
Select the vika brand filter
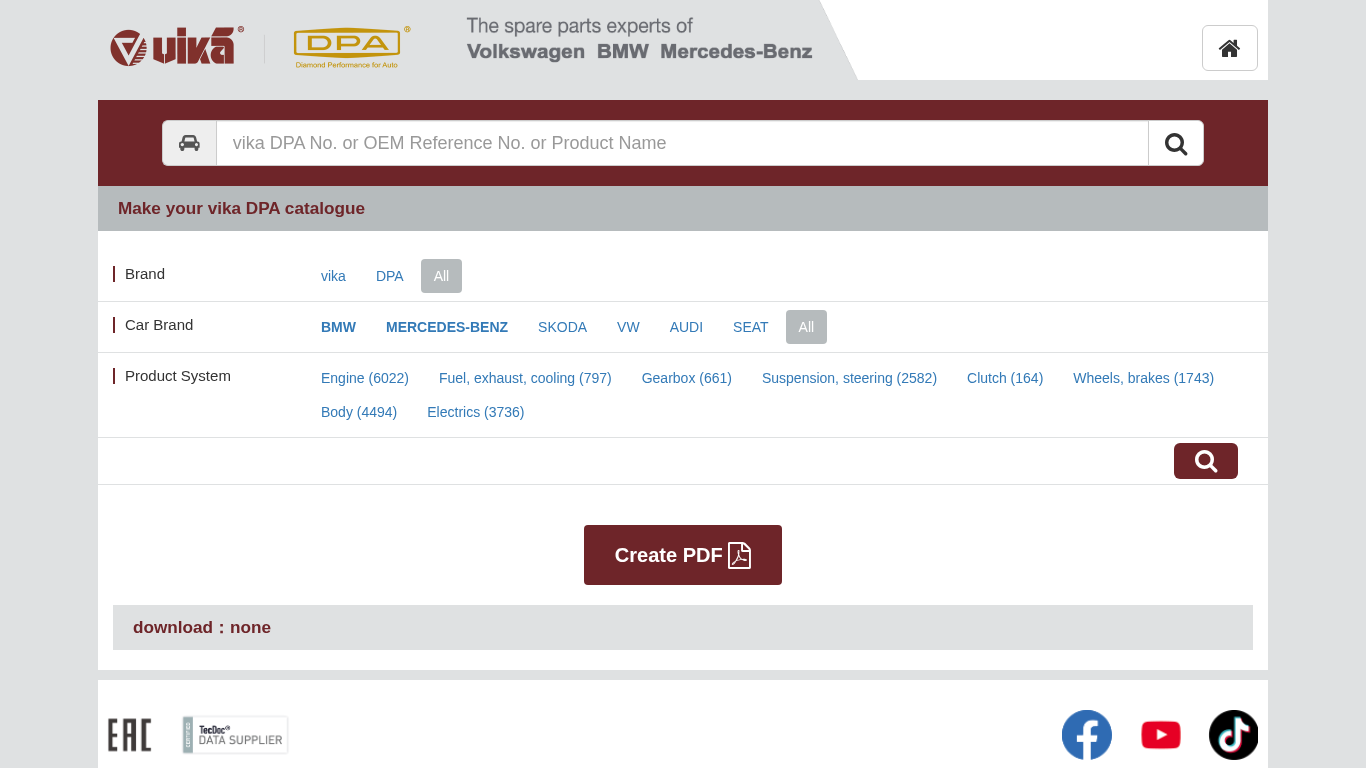(333, 276)
